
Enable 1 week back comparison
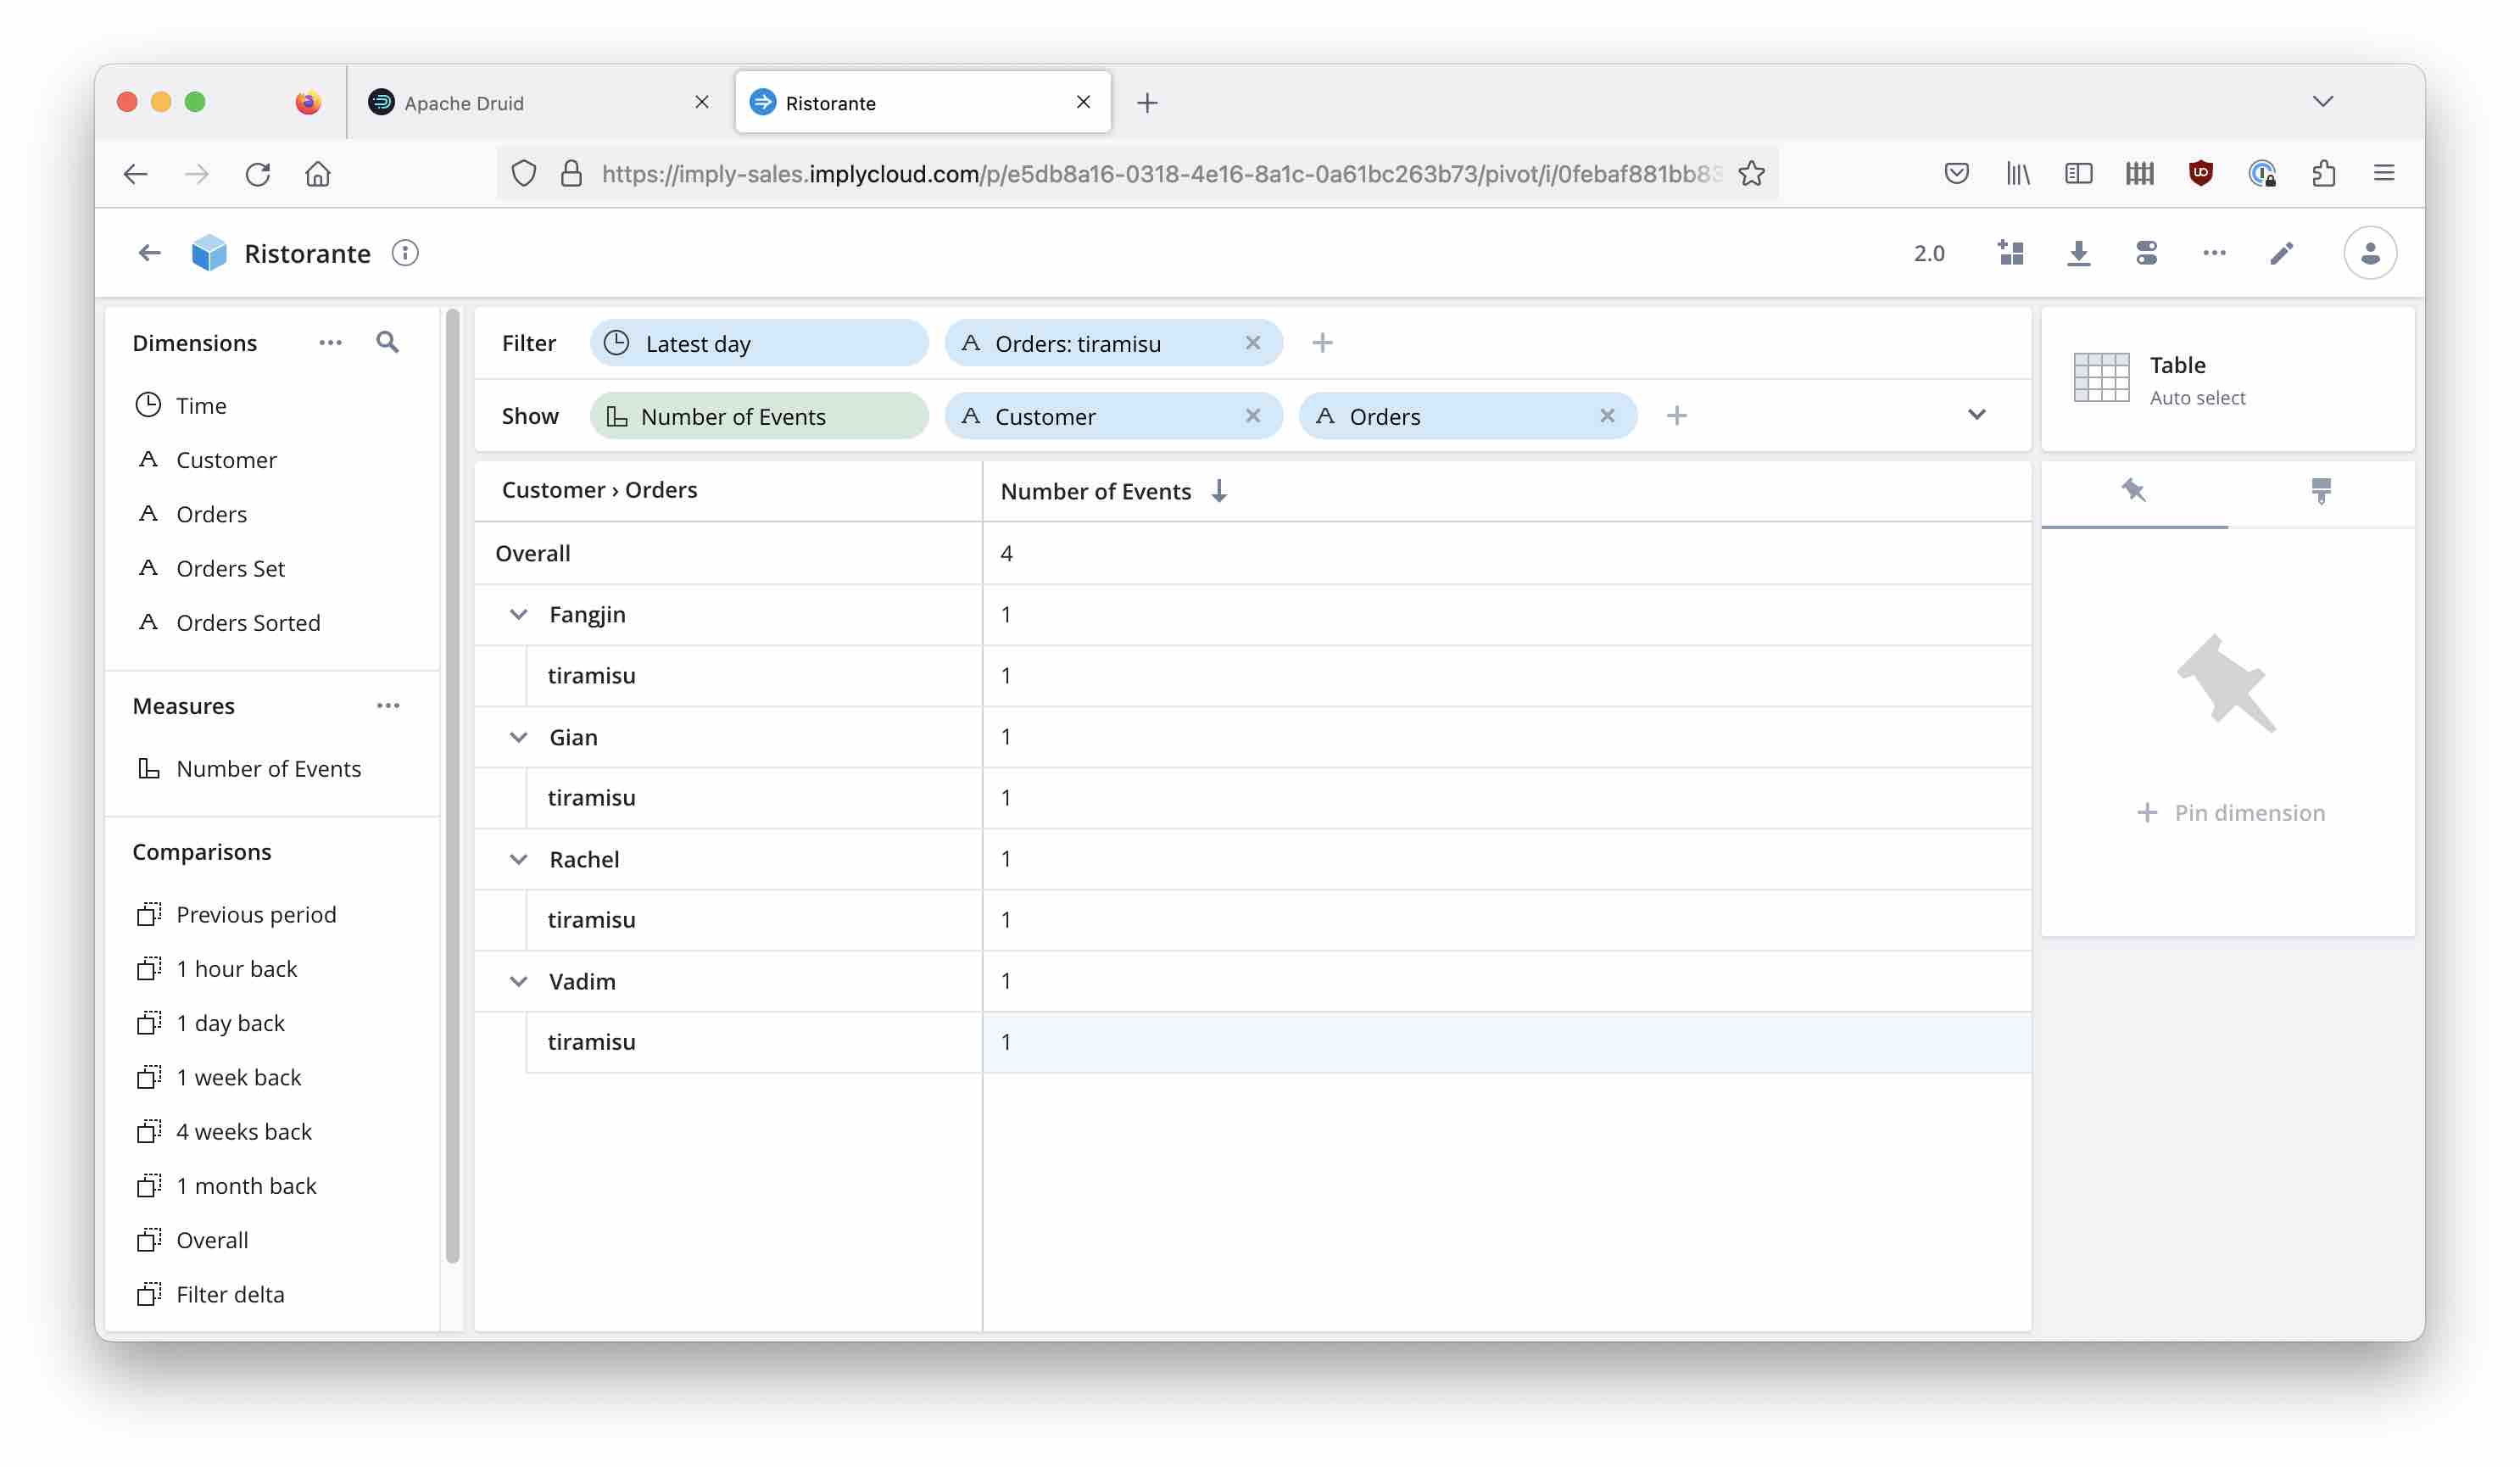pos(238,1077)
